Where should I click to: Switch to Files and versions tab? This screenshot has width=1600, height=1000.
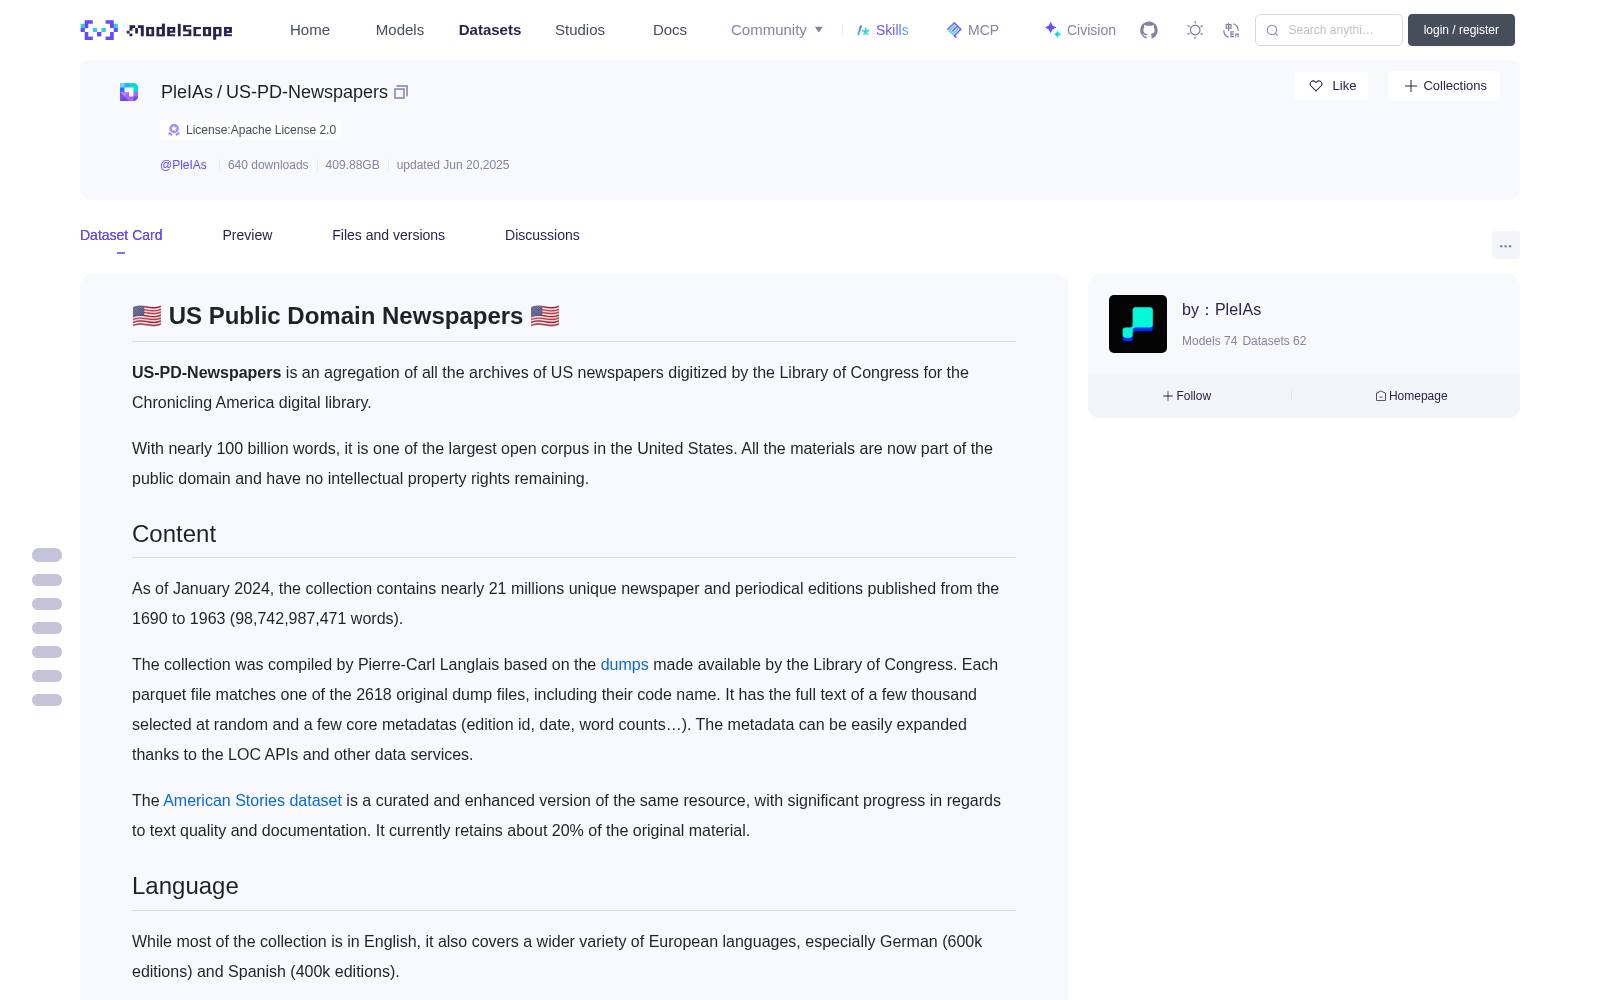click(388, 235)
